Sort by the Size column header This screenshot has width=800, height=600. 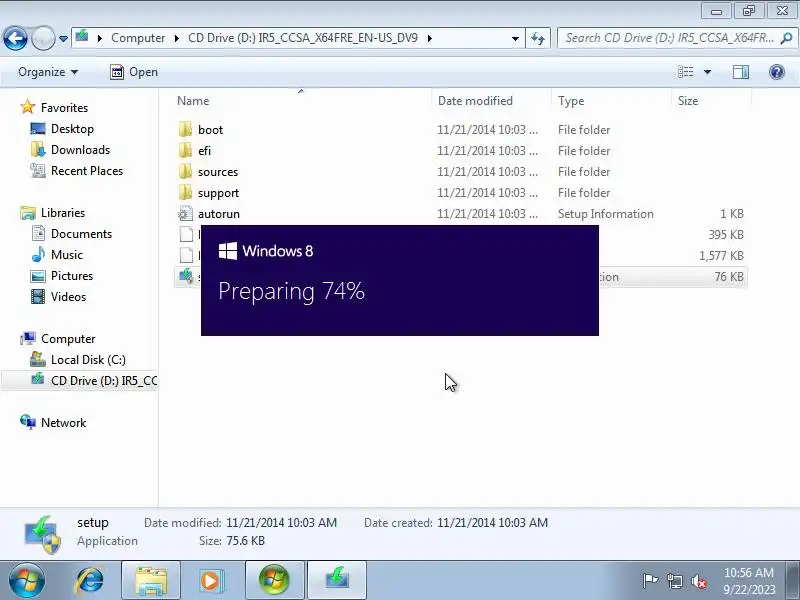tap(688, 101)
